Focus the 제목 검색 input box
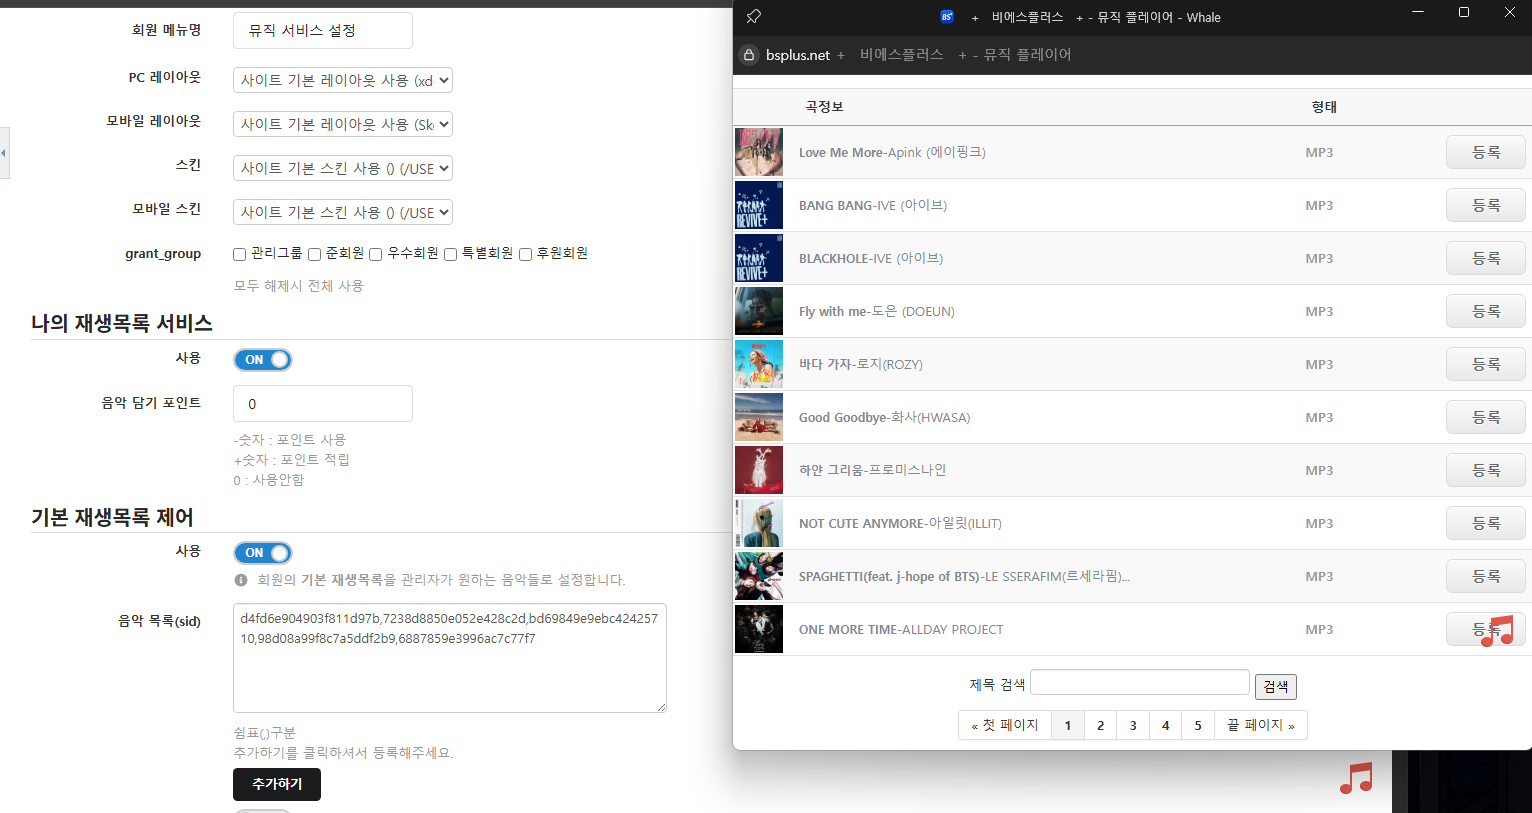 1140,682
